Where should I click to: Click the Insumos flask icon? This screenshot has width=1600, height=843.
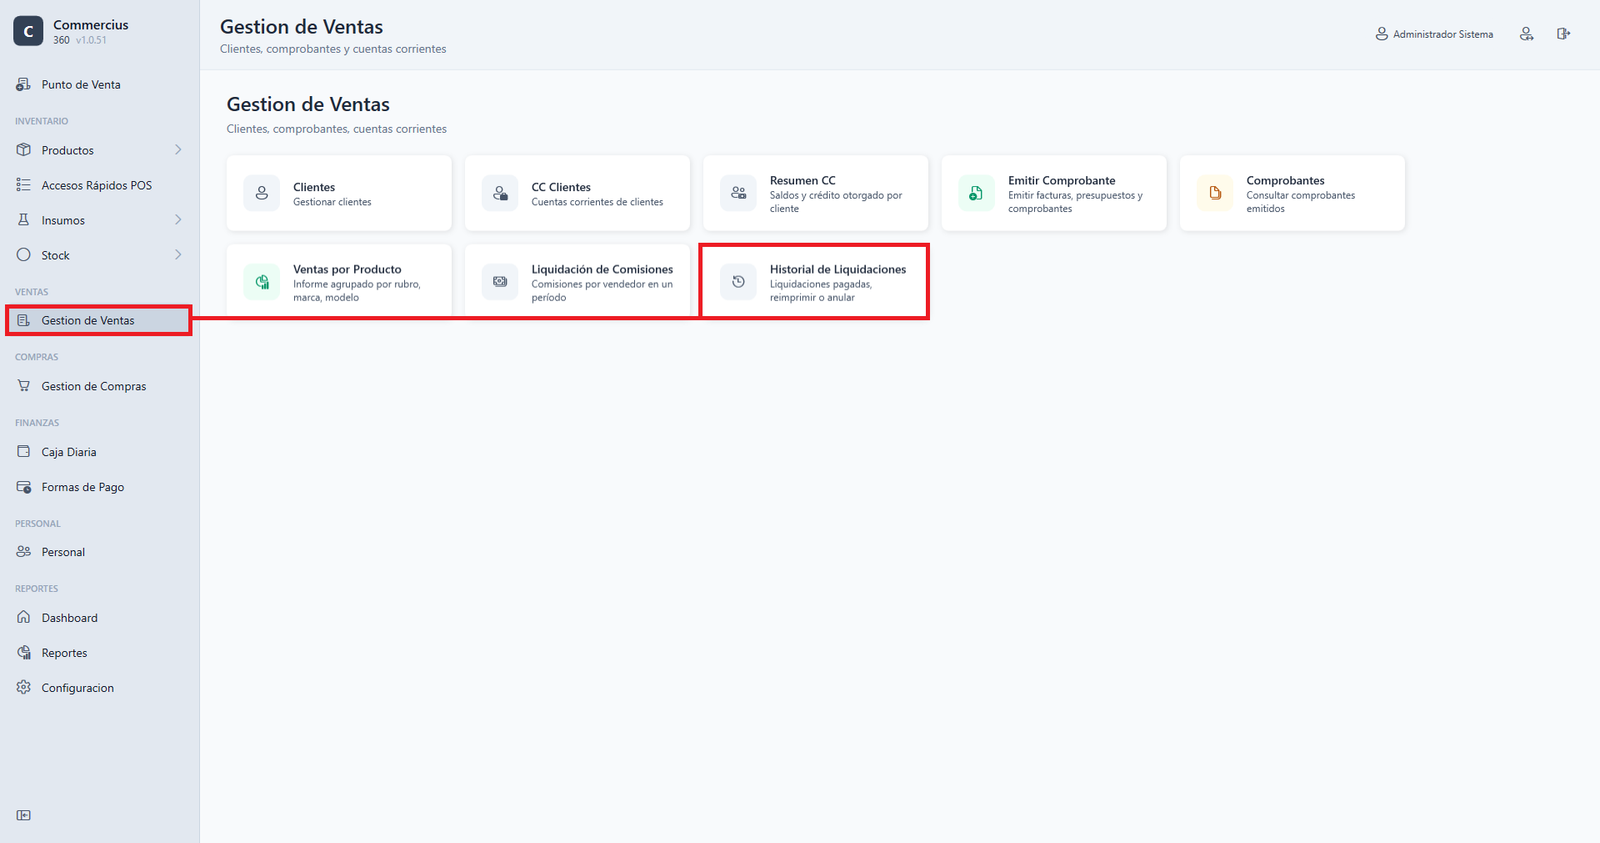coord(23,220)
